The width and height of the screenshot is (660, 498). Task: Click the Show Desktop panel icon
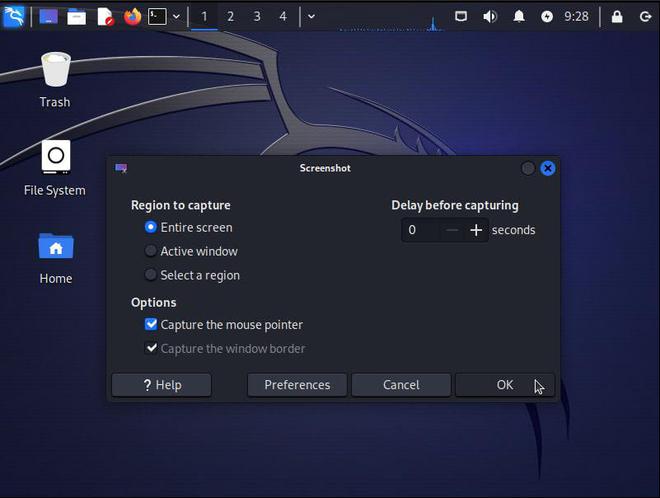click(48, 17)
